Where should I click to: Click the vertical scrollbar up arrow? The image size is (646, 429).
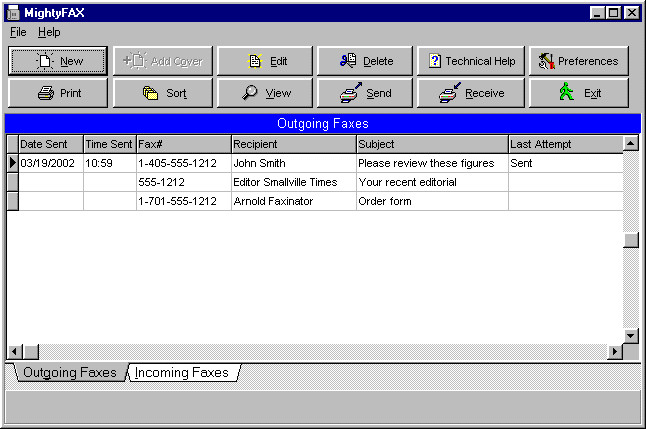[x=631, y=143]
